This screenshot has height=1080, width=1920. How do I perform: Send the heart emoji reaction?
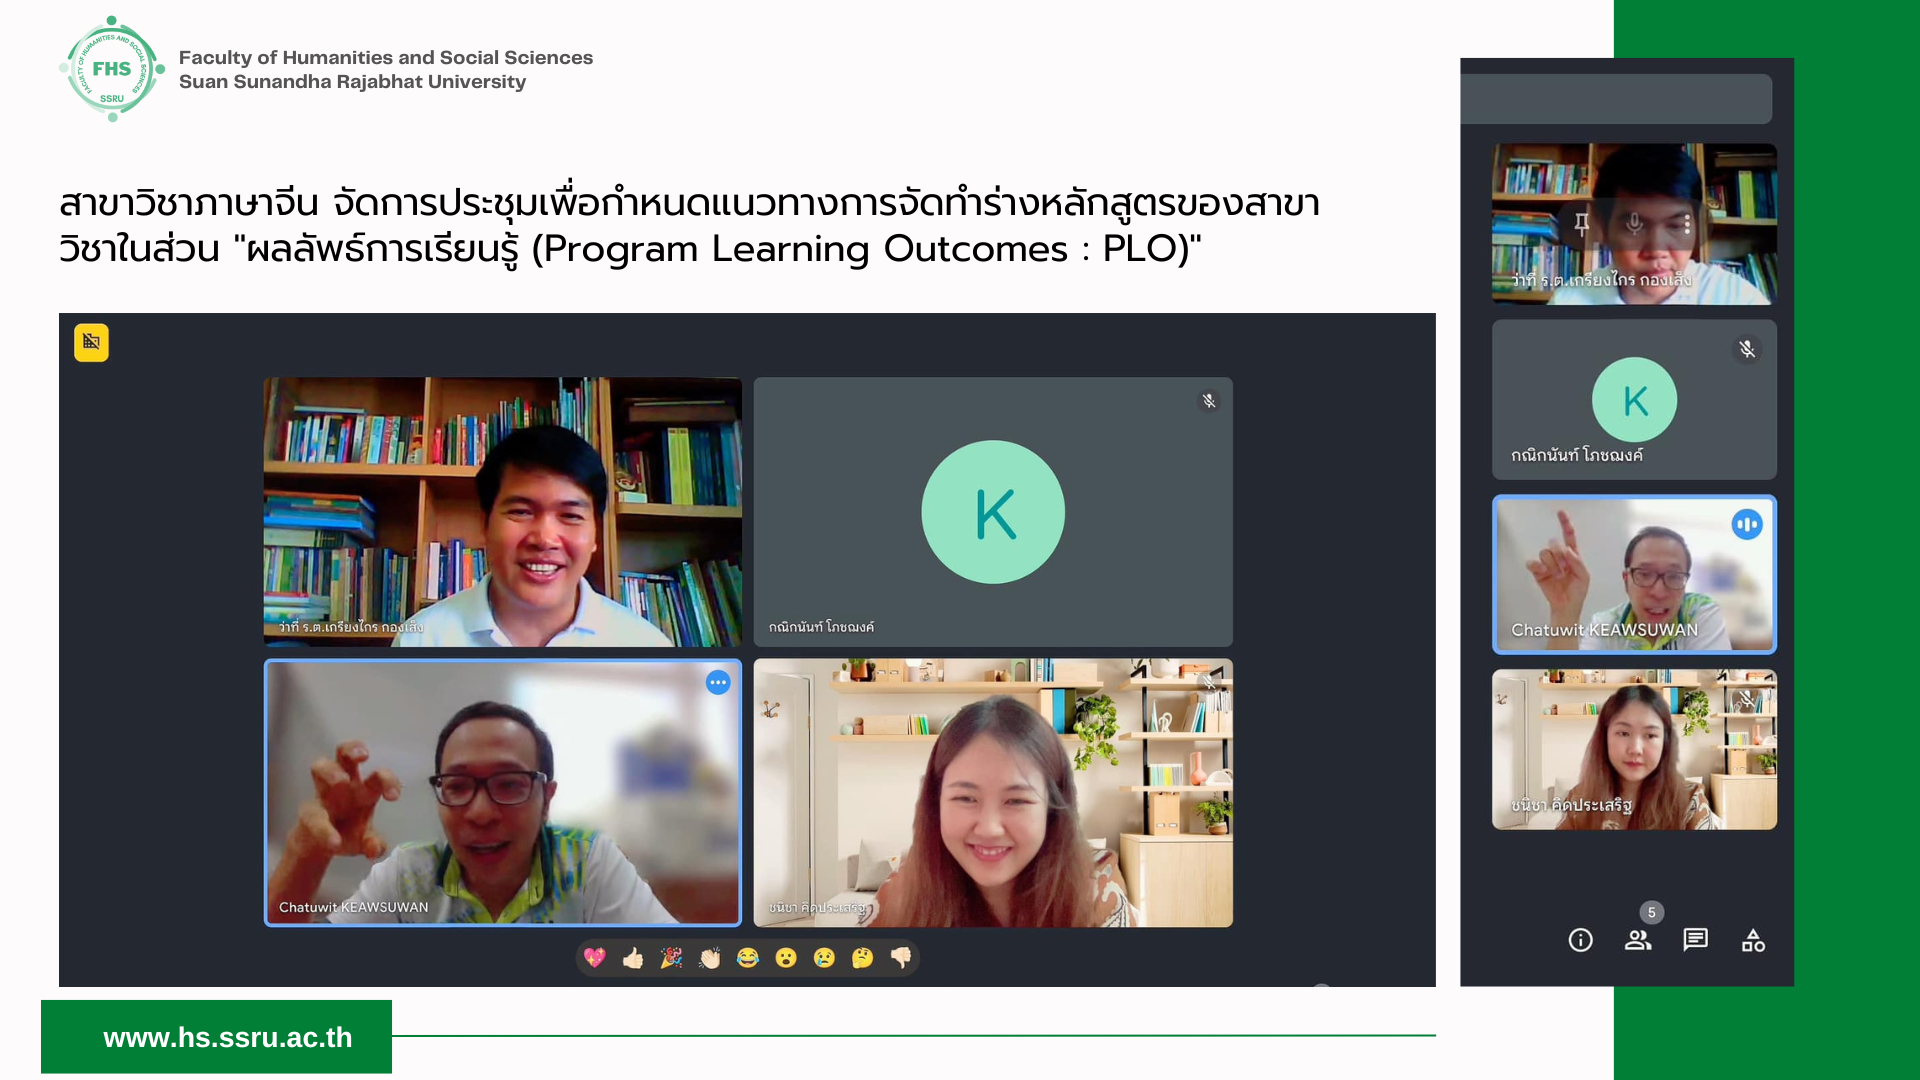[595, 958]
